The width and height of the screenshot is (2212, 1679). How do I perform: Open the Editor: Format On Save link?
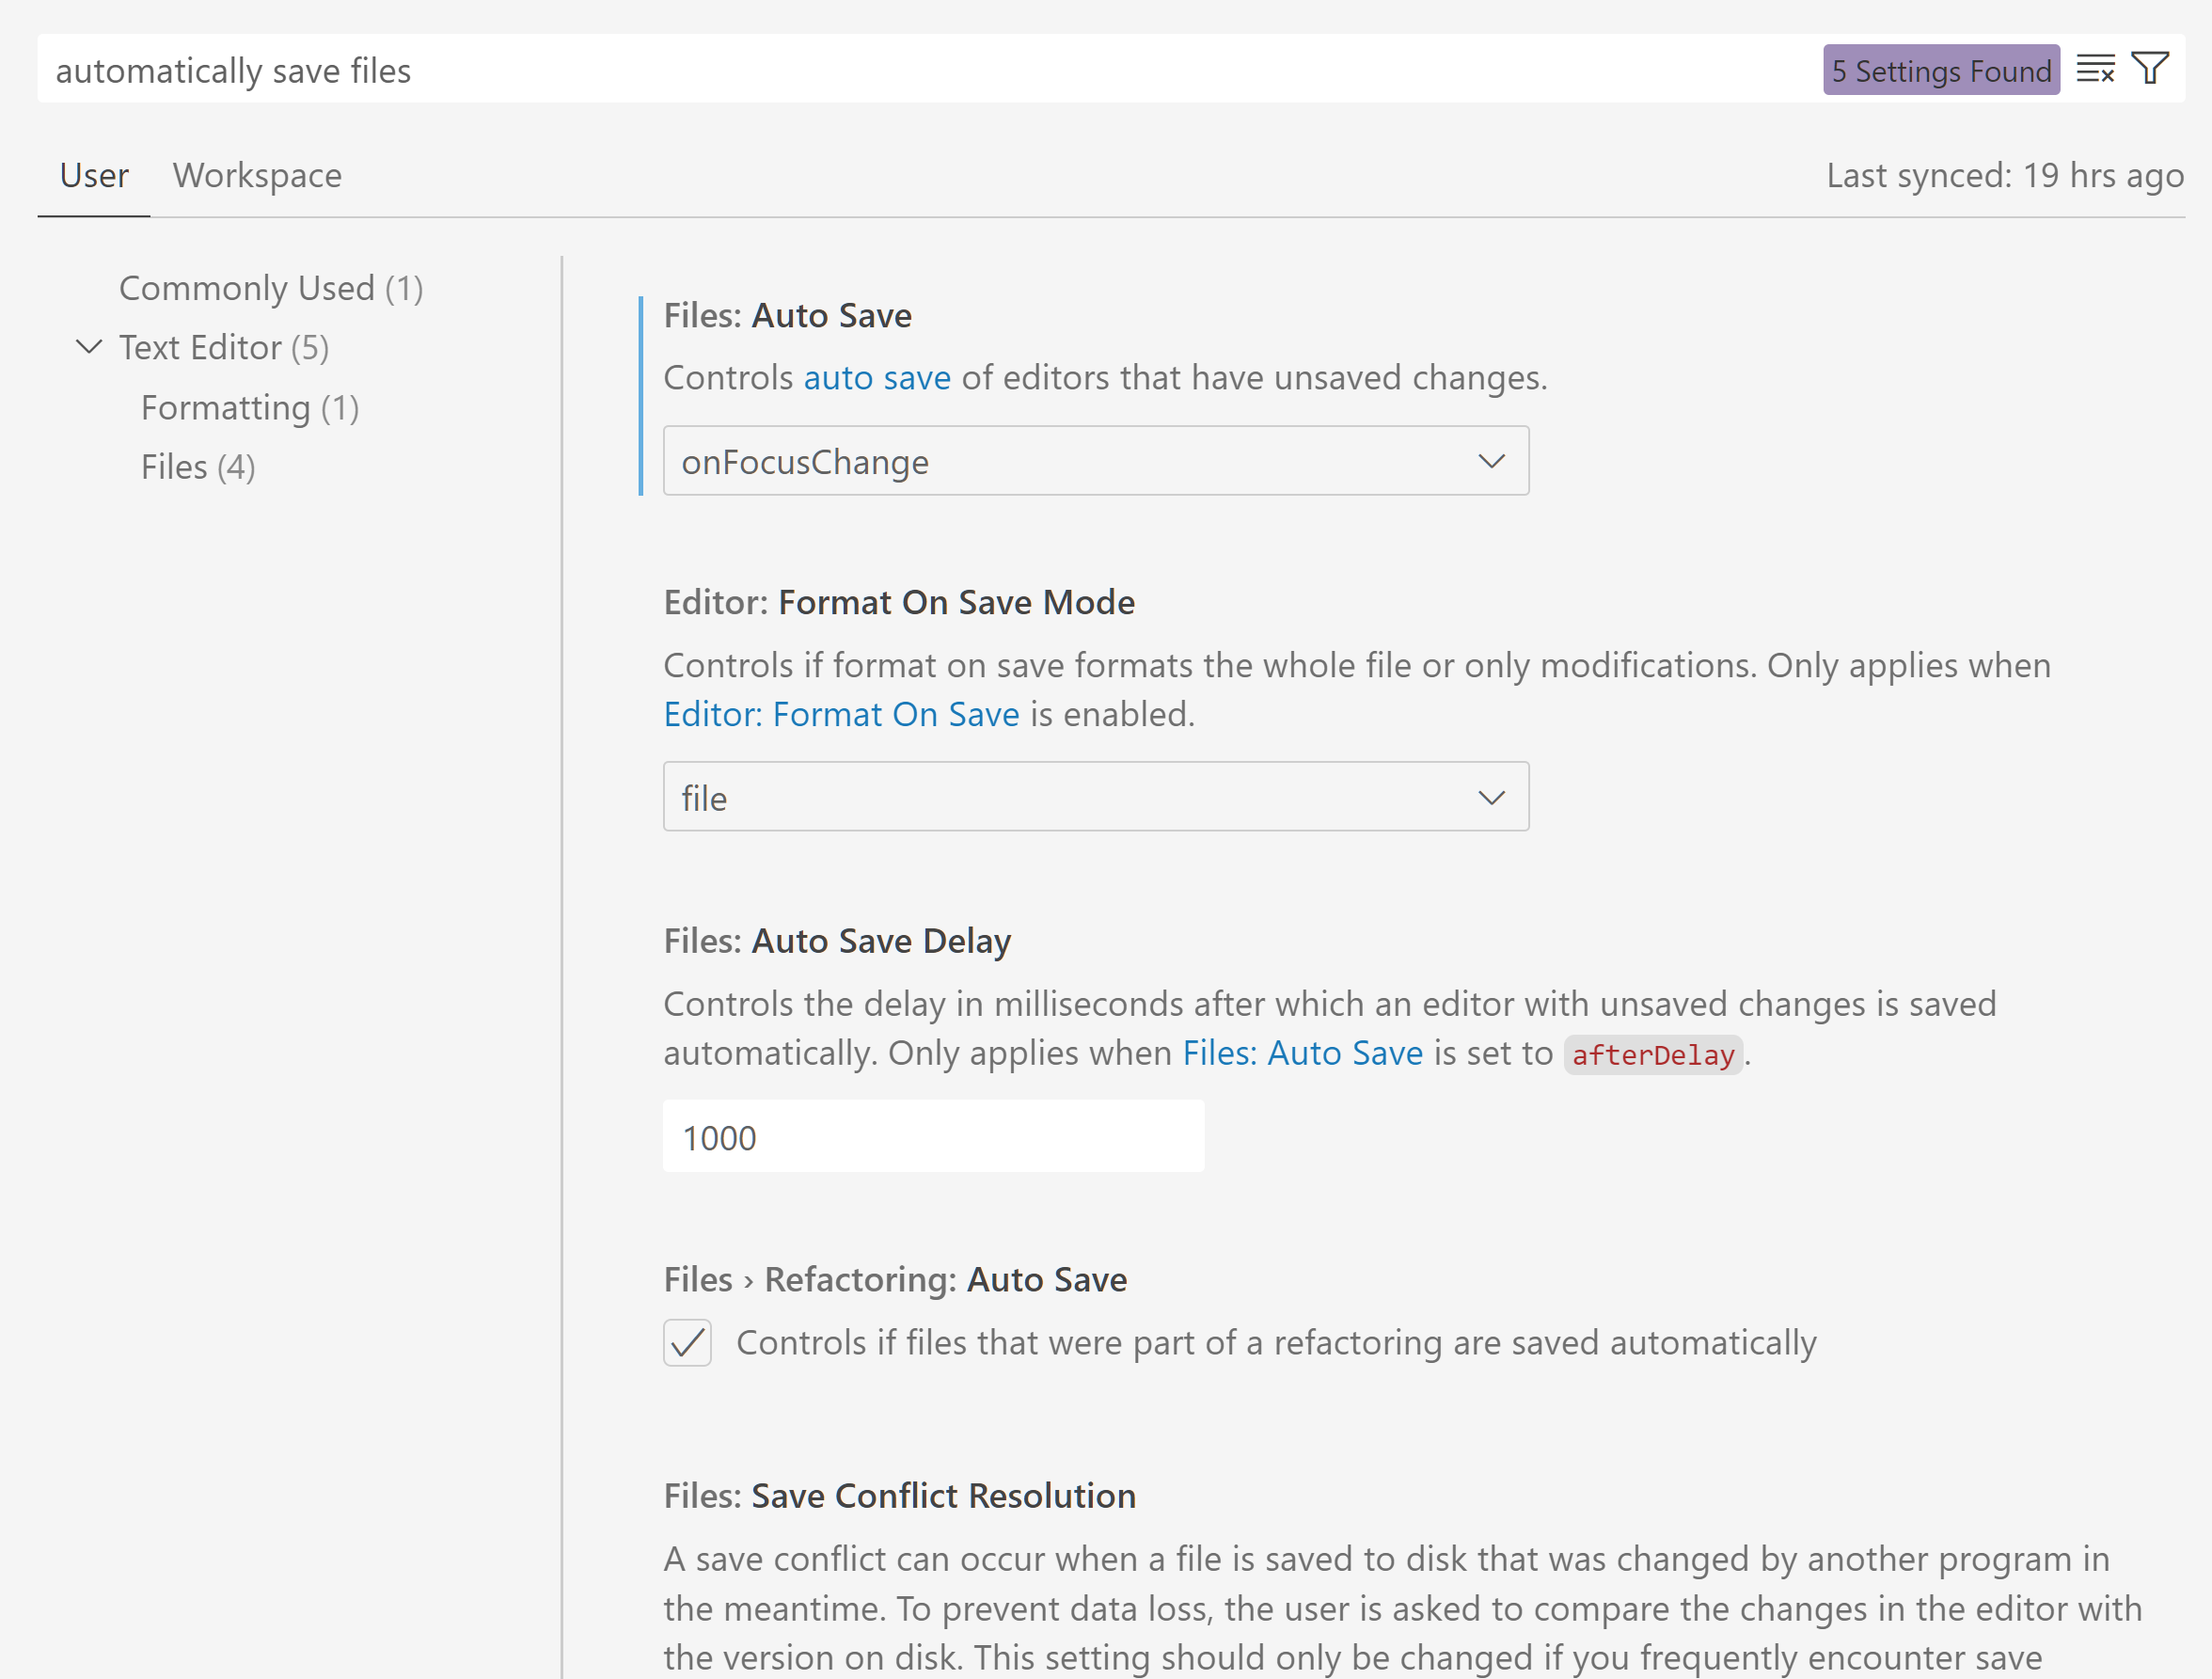point(841,713)
